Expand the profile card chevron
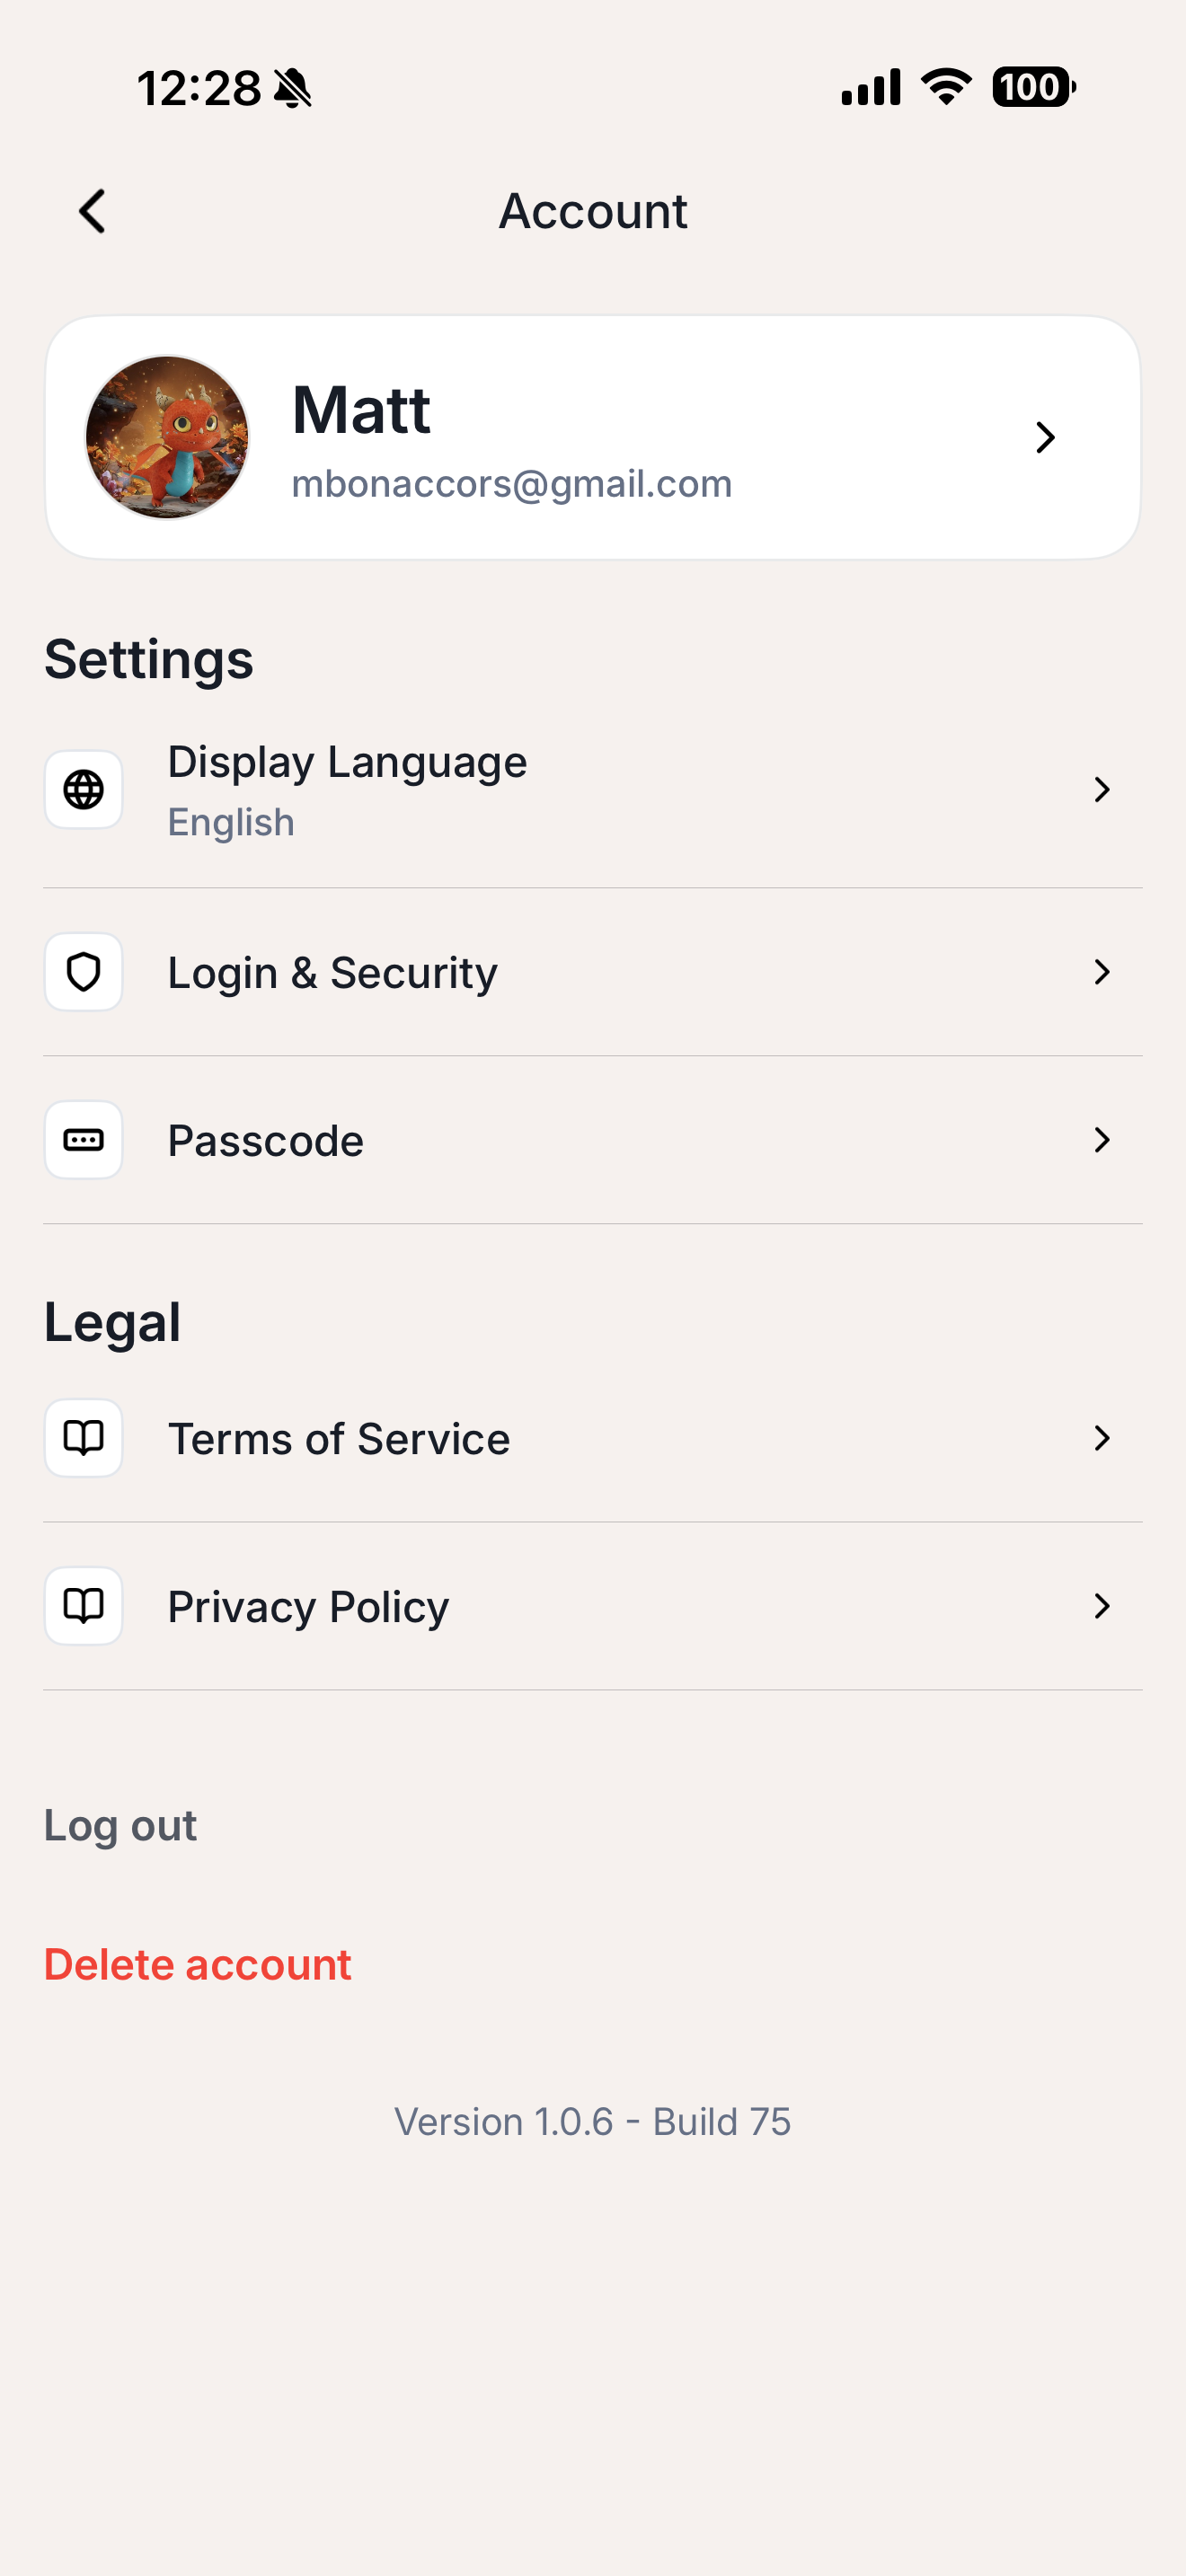 [1045, 437]
